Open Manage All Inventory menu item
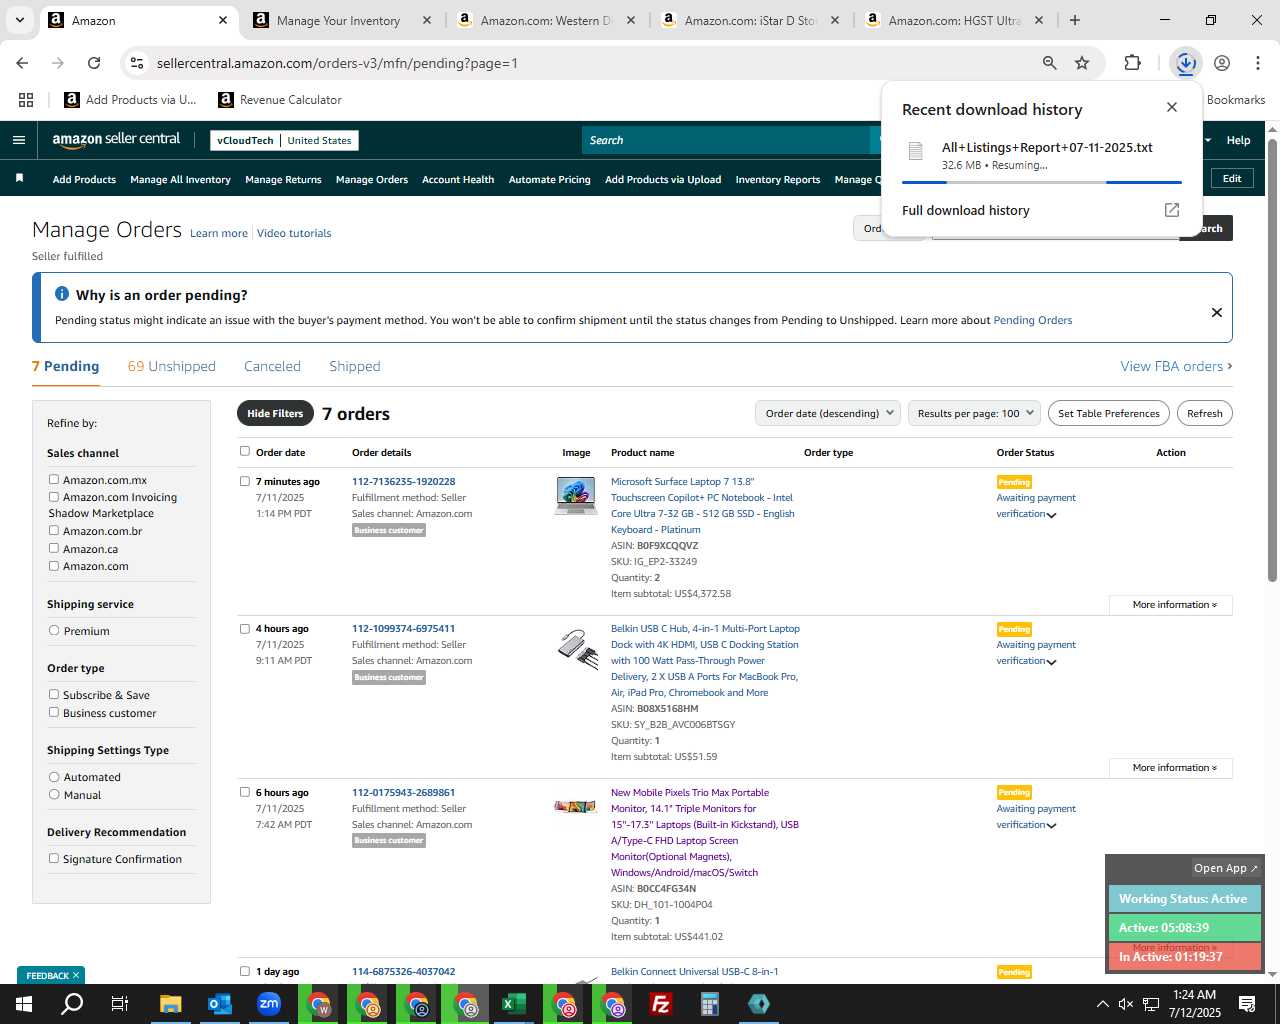This screenshot has width=1280, height=1024. coord(180,179)
